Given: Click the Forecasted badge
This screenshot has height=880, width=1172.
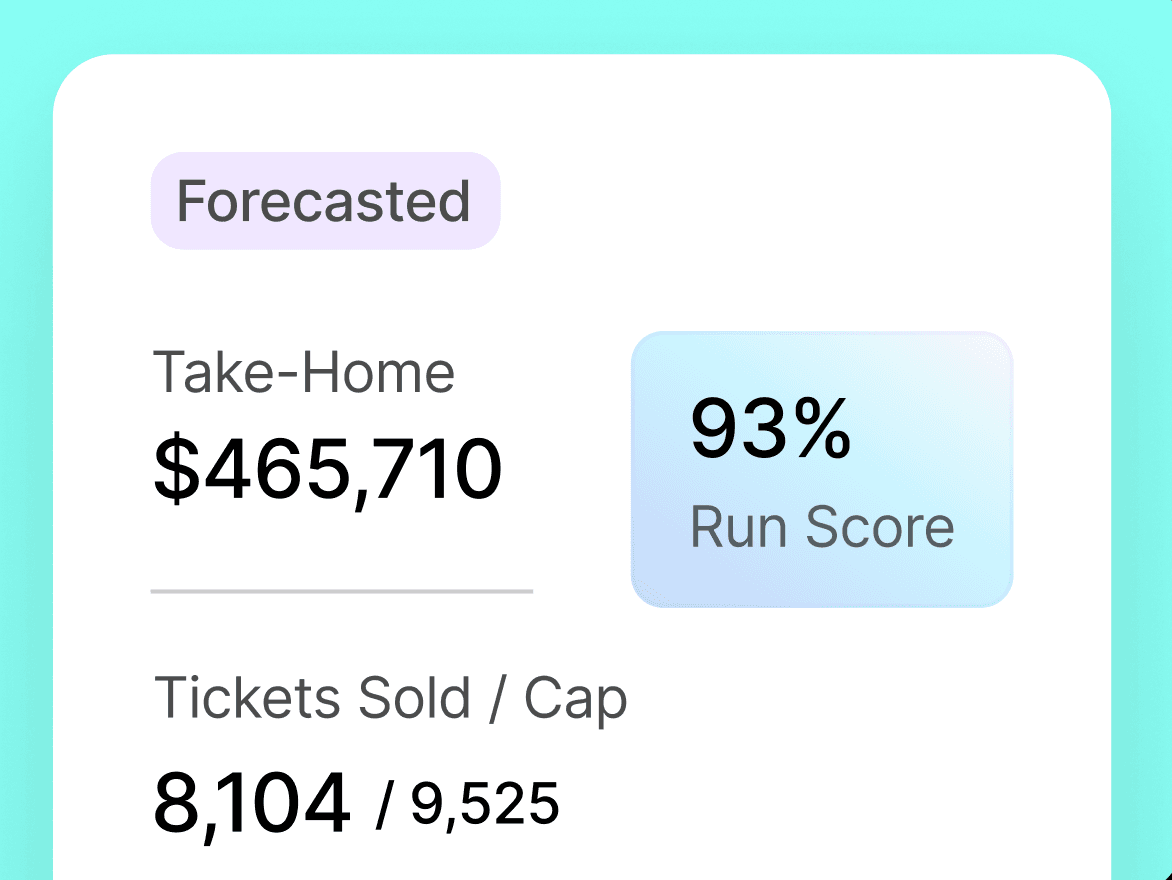Looking at the screenshot, I should [325, 201].
